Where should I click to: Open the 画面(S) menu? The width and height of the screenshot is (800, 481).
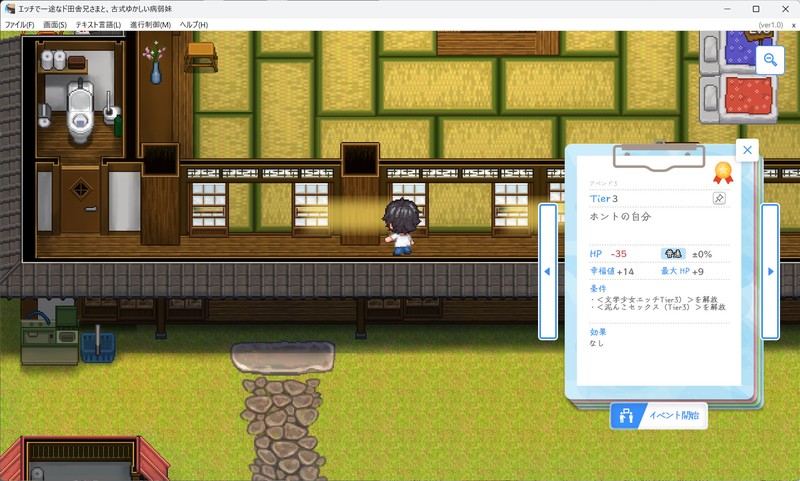[x=55, y=24]
